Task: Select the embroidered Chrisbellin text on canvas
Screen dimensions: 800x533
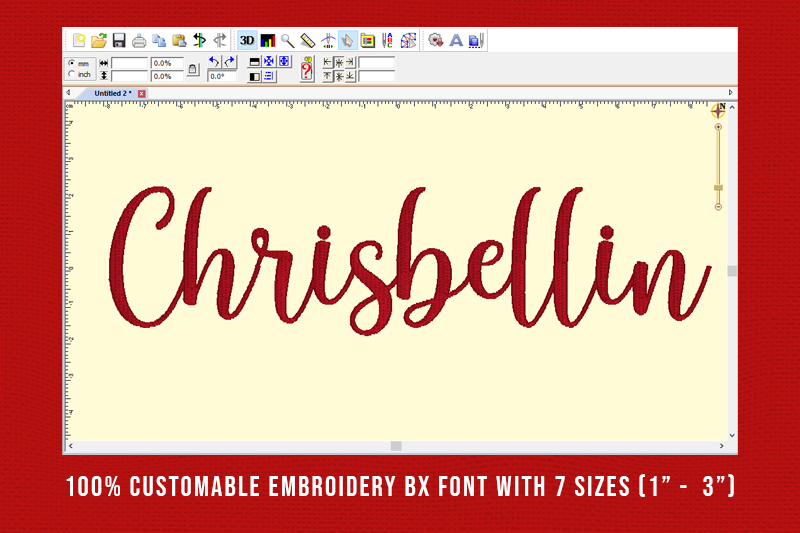Action: pos(410,260)
